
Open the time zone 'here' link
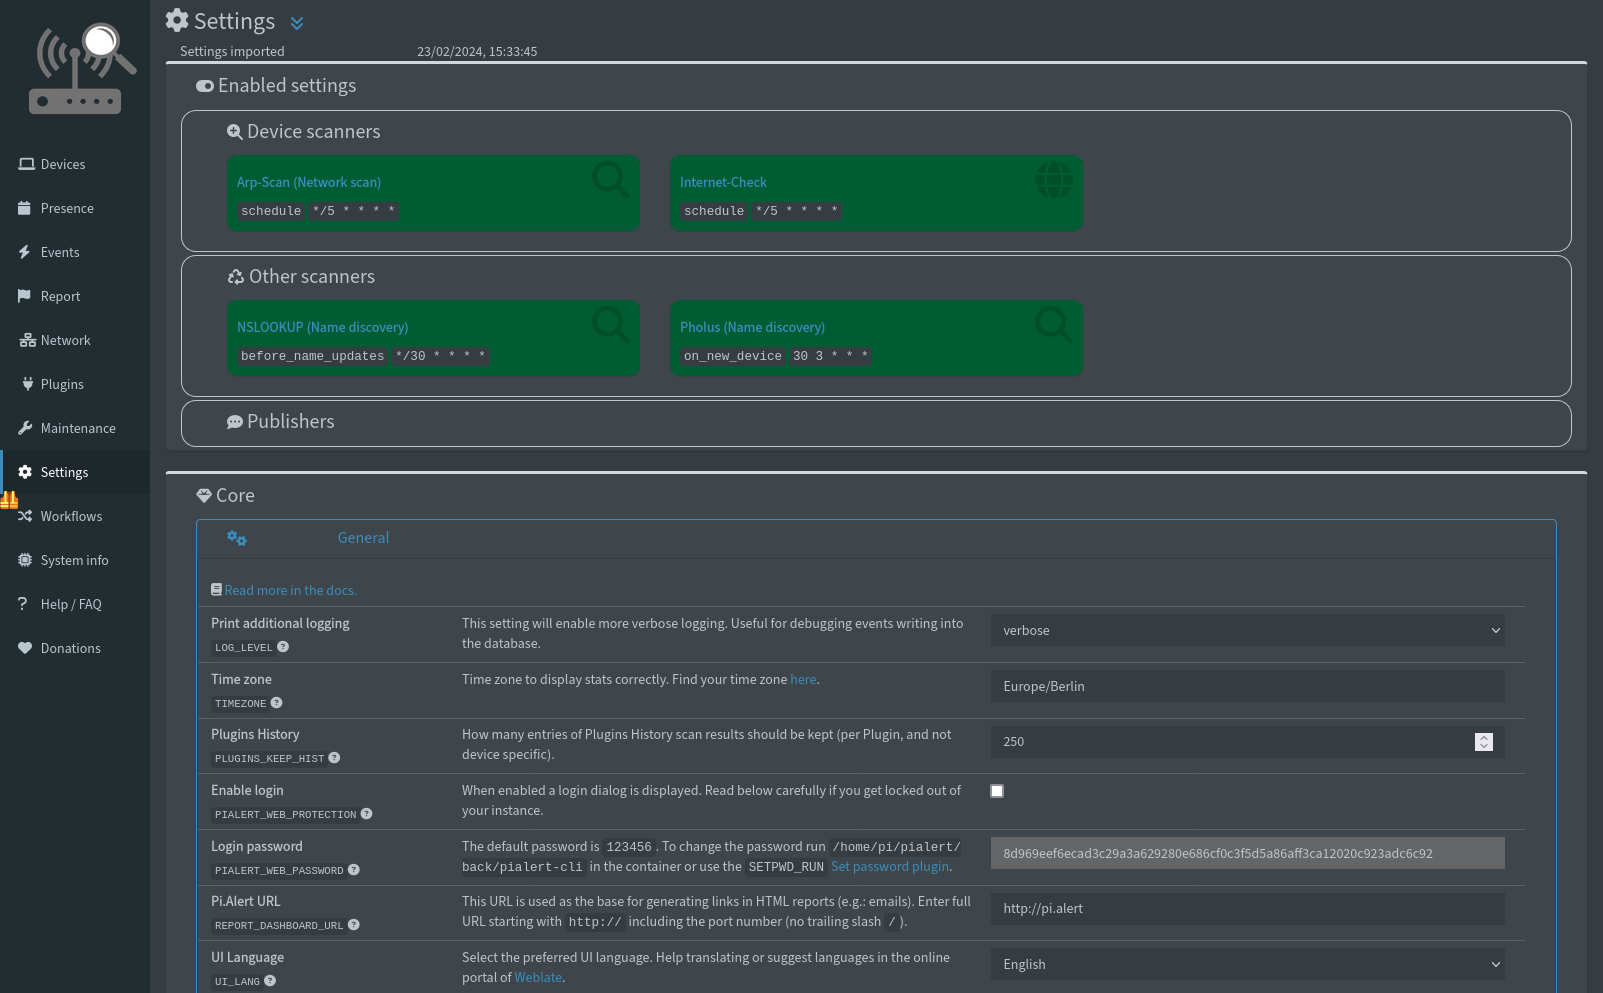[x=803, y=679]
